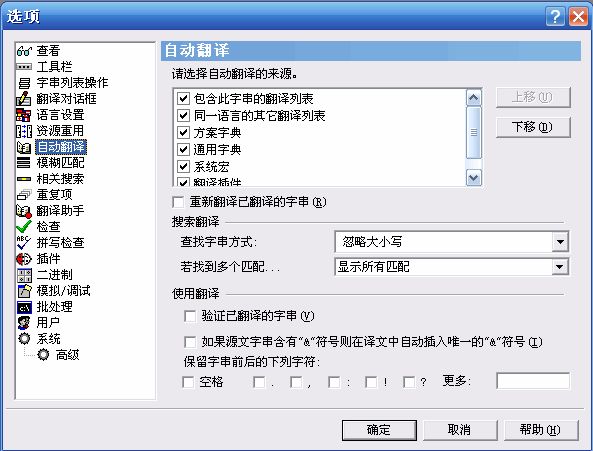Click the 下移 button
This screenshot has width=593, height=451.
(533, 127)
